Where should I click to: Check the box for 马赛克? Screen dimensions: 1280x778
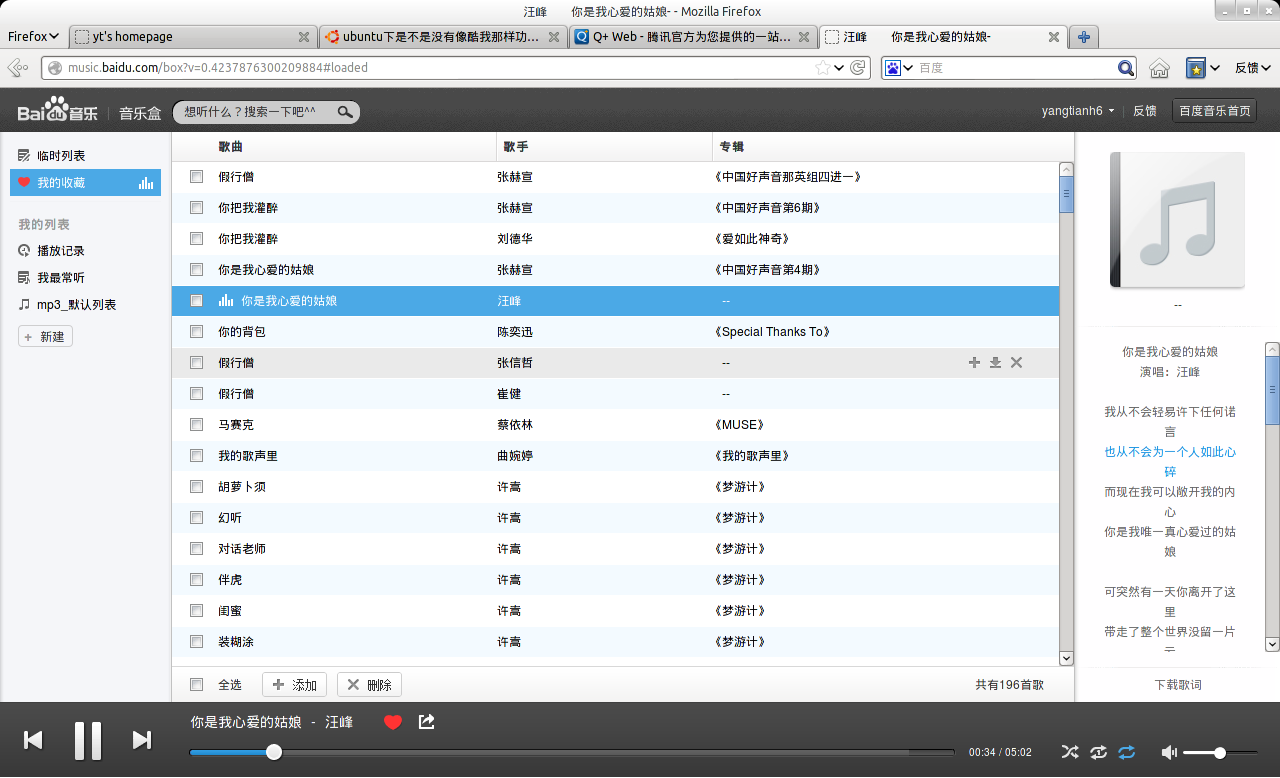pos(196,424)
